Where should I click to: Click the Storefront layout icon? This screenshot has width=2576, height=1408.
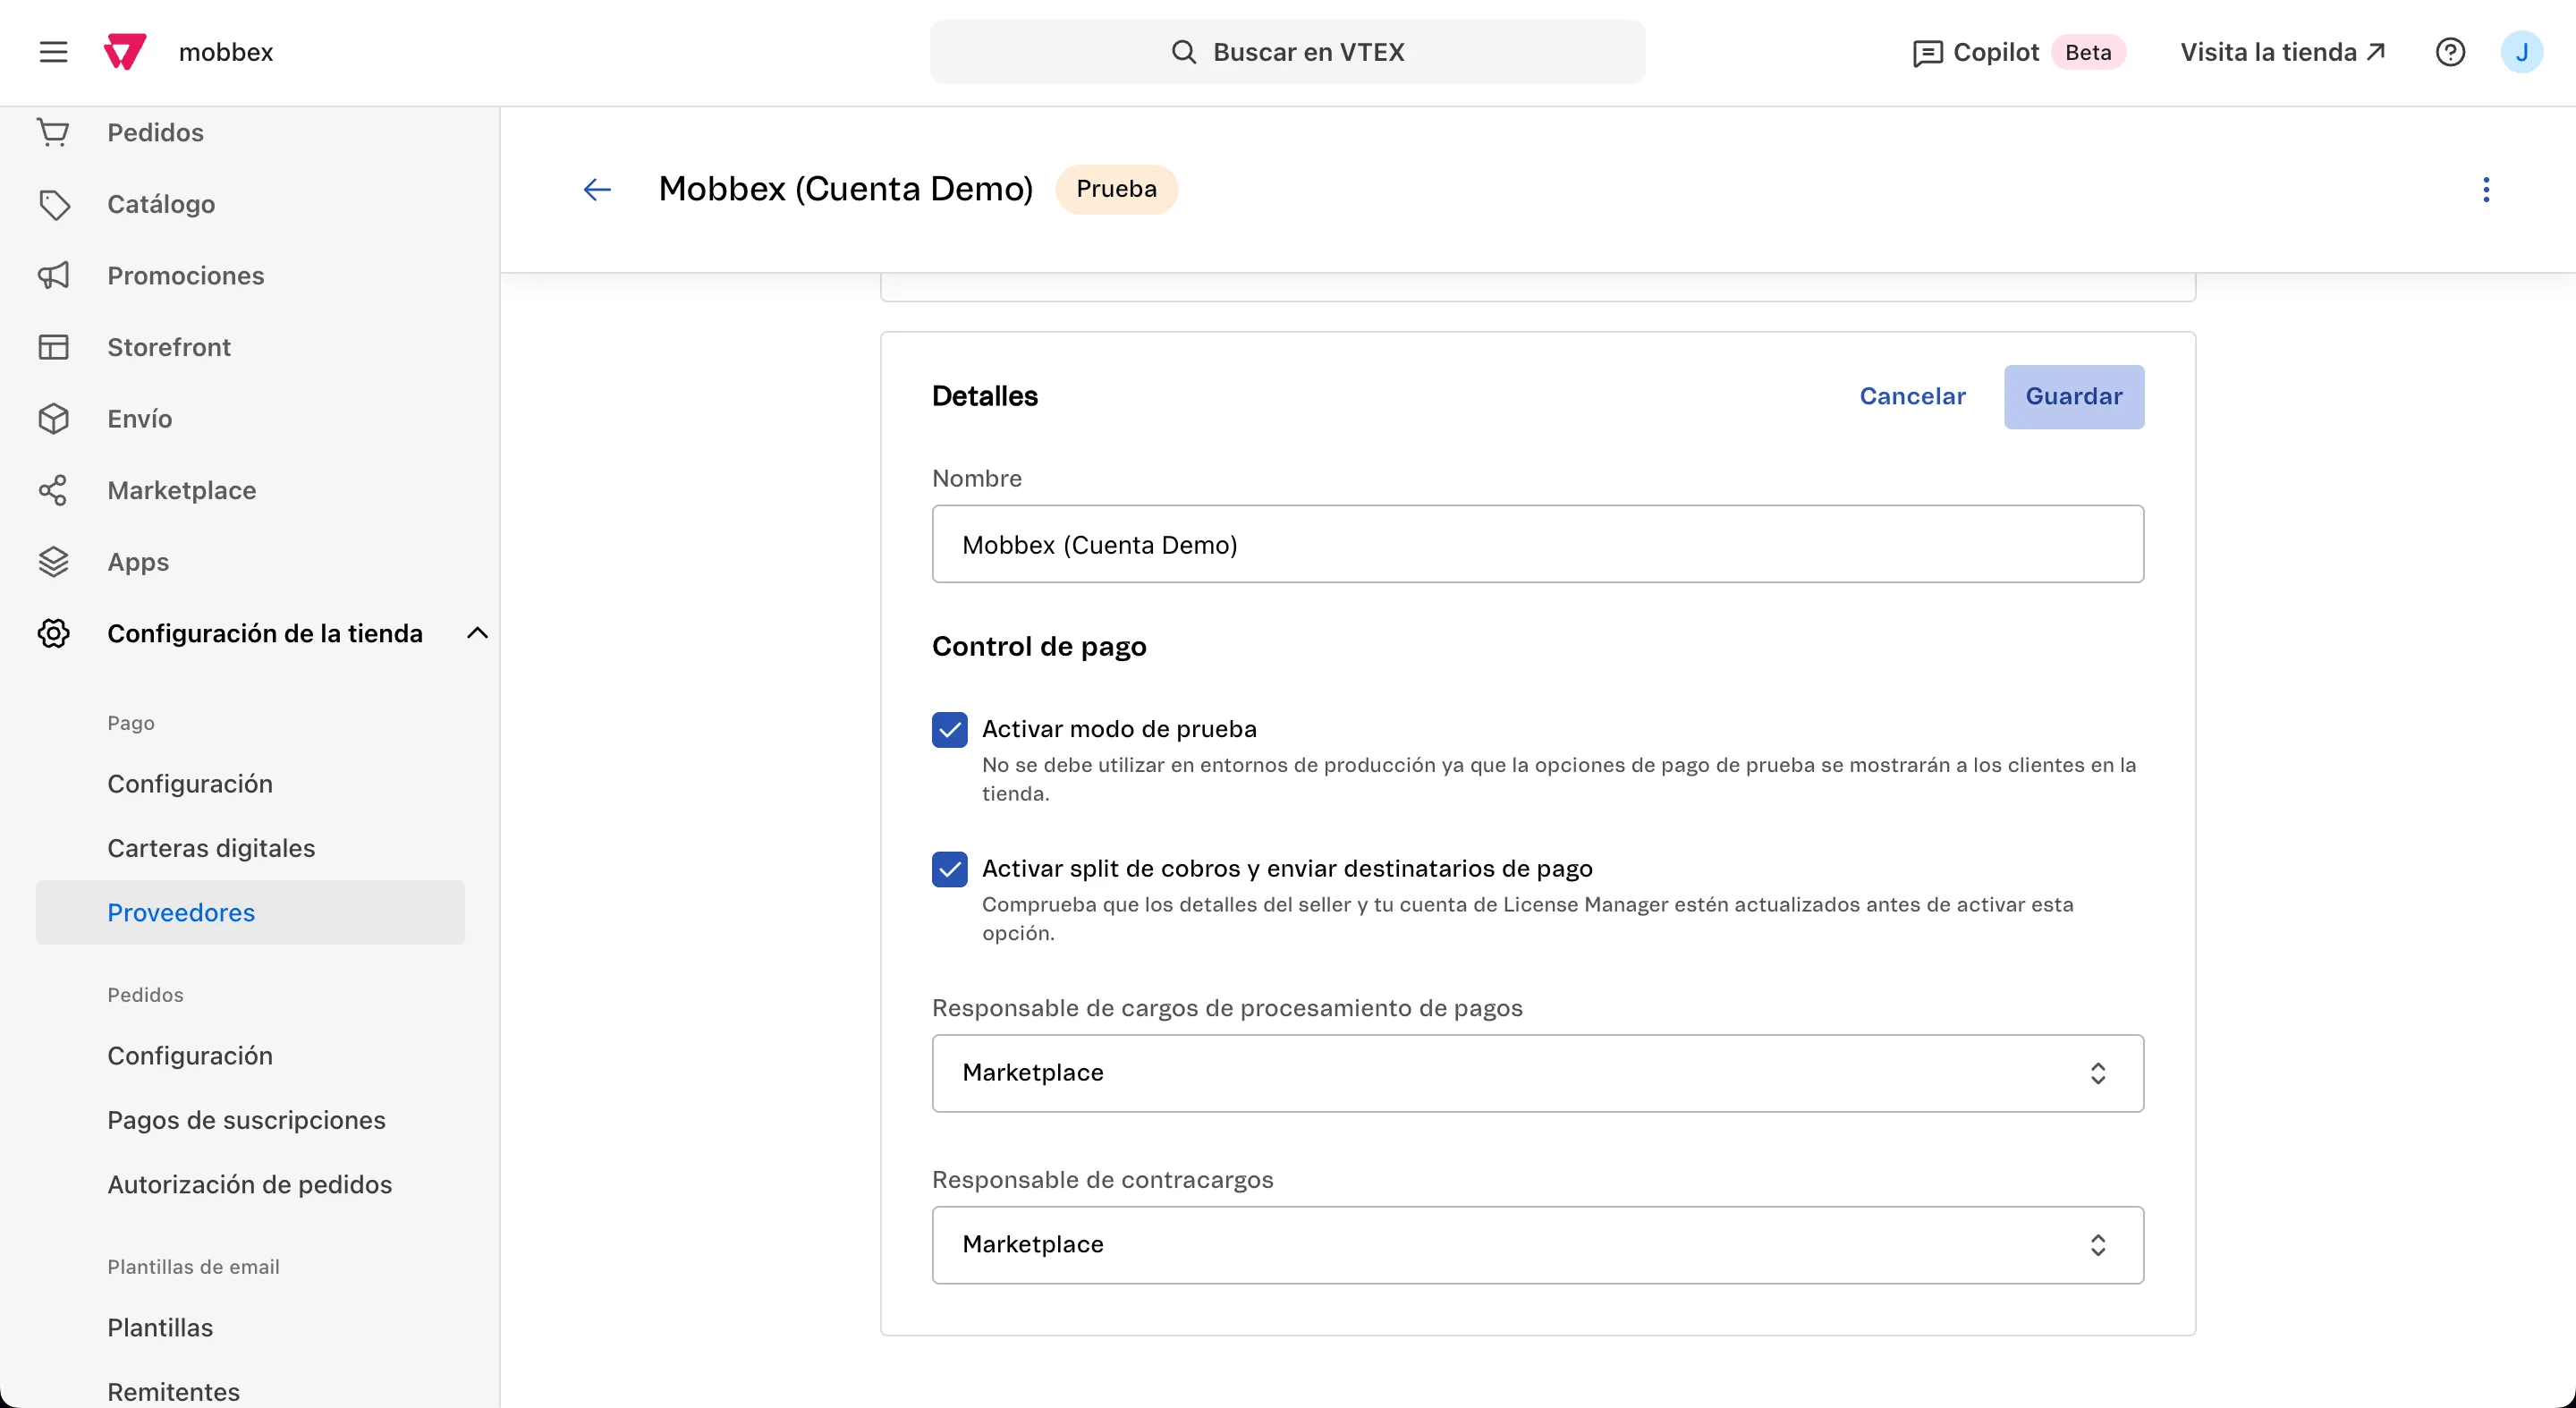pyautogui.click(x=53, y=347)
